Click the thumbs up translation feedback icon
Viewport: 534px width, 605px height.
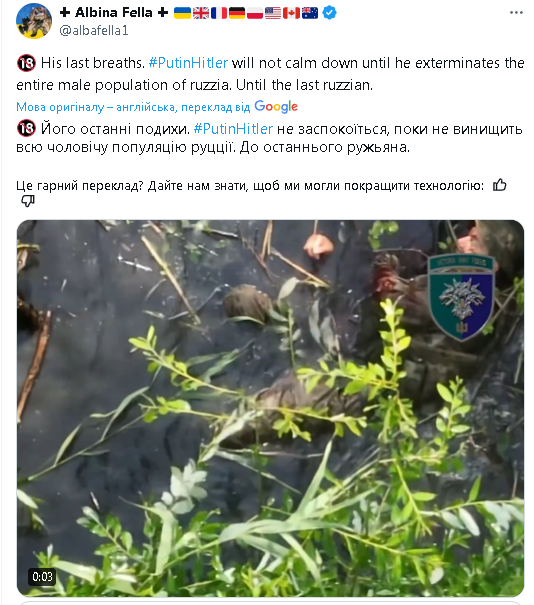[x=499, y=186]
